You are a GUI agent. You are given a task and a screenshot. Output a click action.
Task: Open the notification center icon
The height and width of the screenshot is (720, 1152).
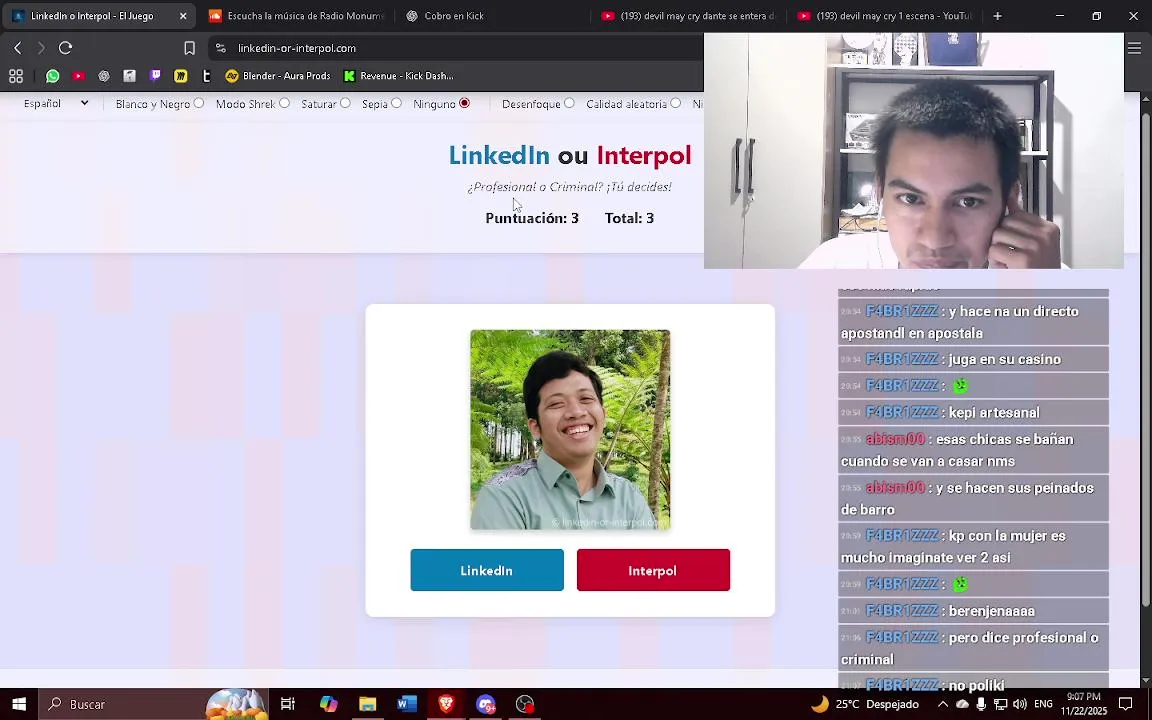coord(1126,704)
